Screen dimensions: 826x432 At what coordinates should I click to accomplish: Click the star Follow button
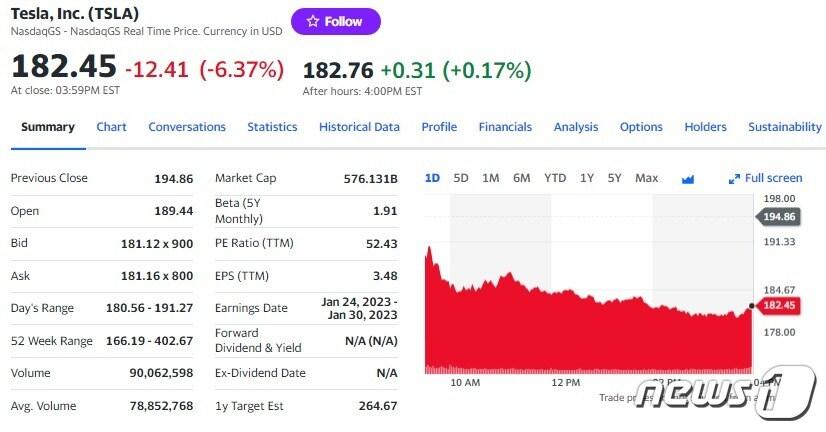335,21
